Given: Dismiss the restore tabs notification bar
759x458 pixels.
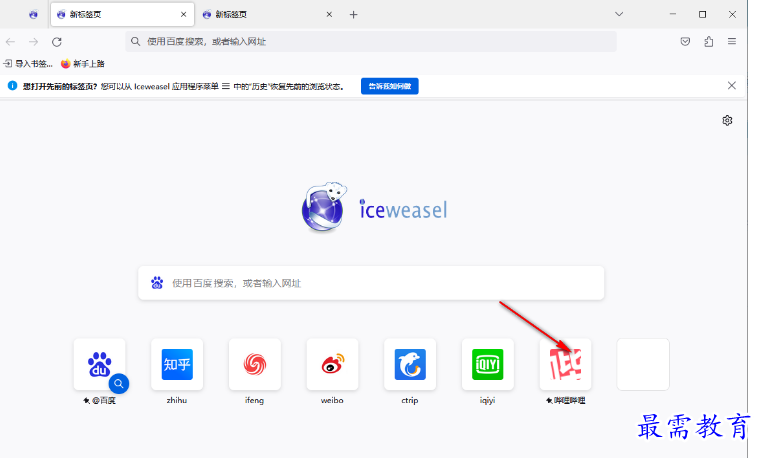Looking at the screenshot, I should 731,86.
